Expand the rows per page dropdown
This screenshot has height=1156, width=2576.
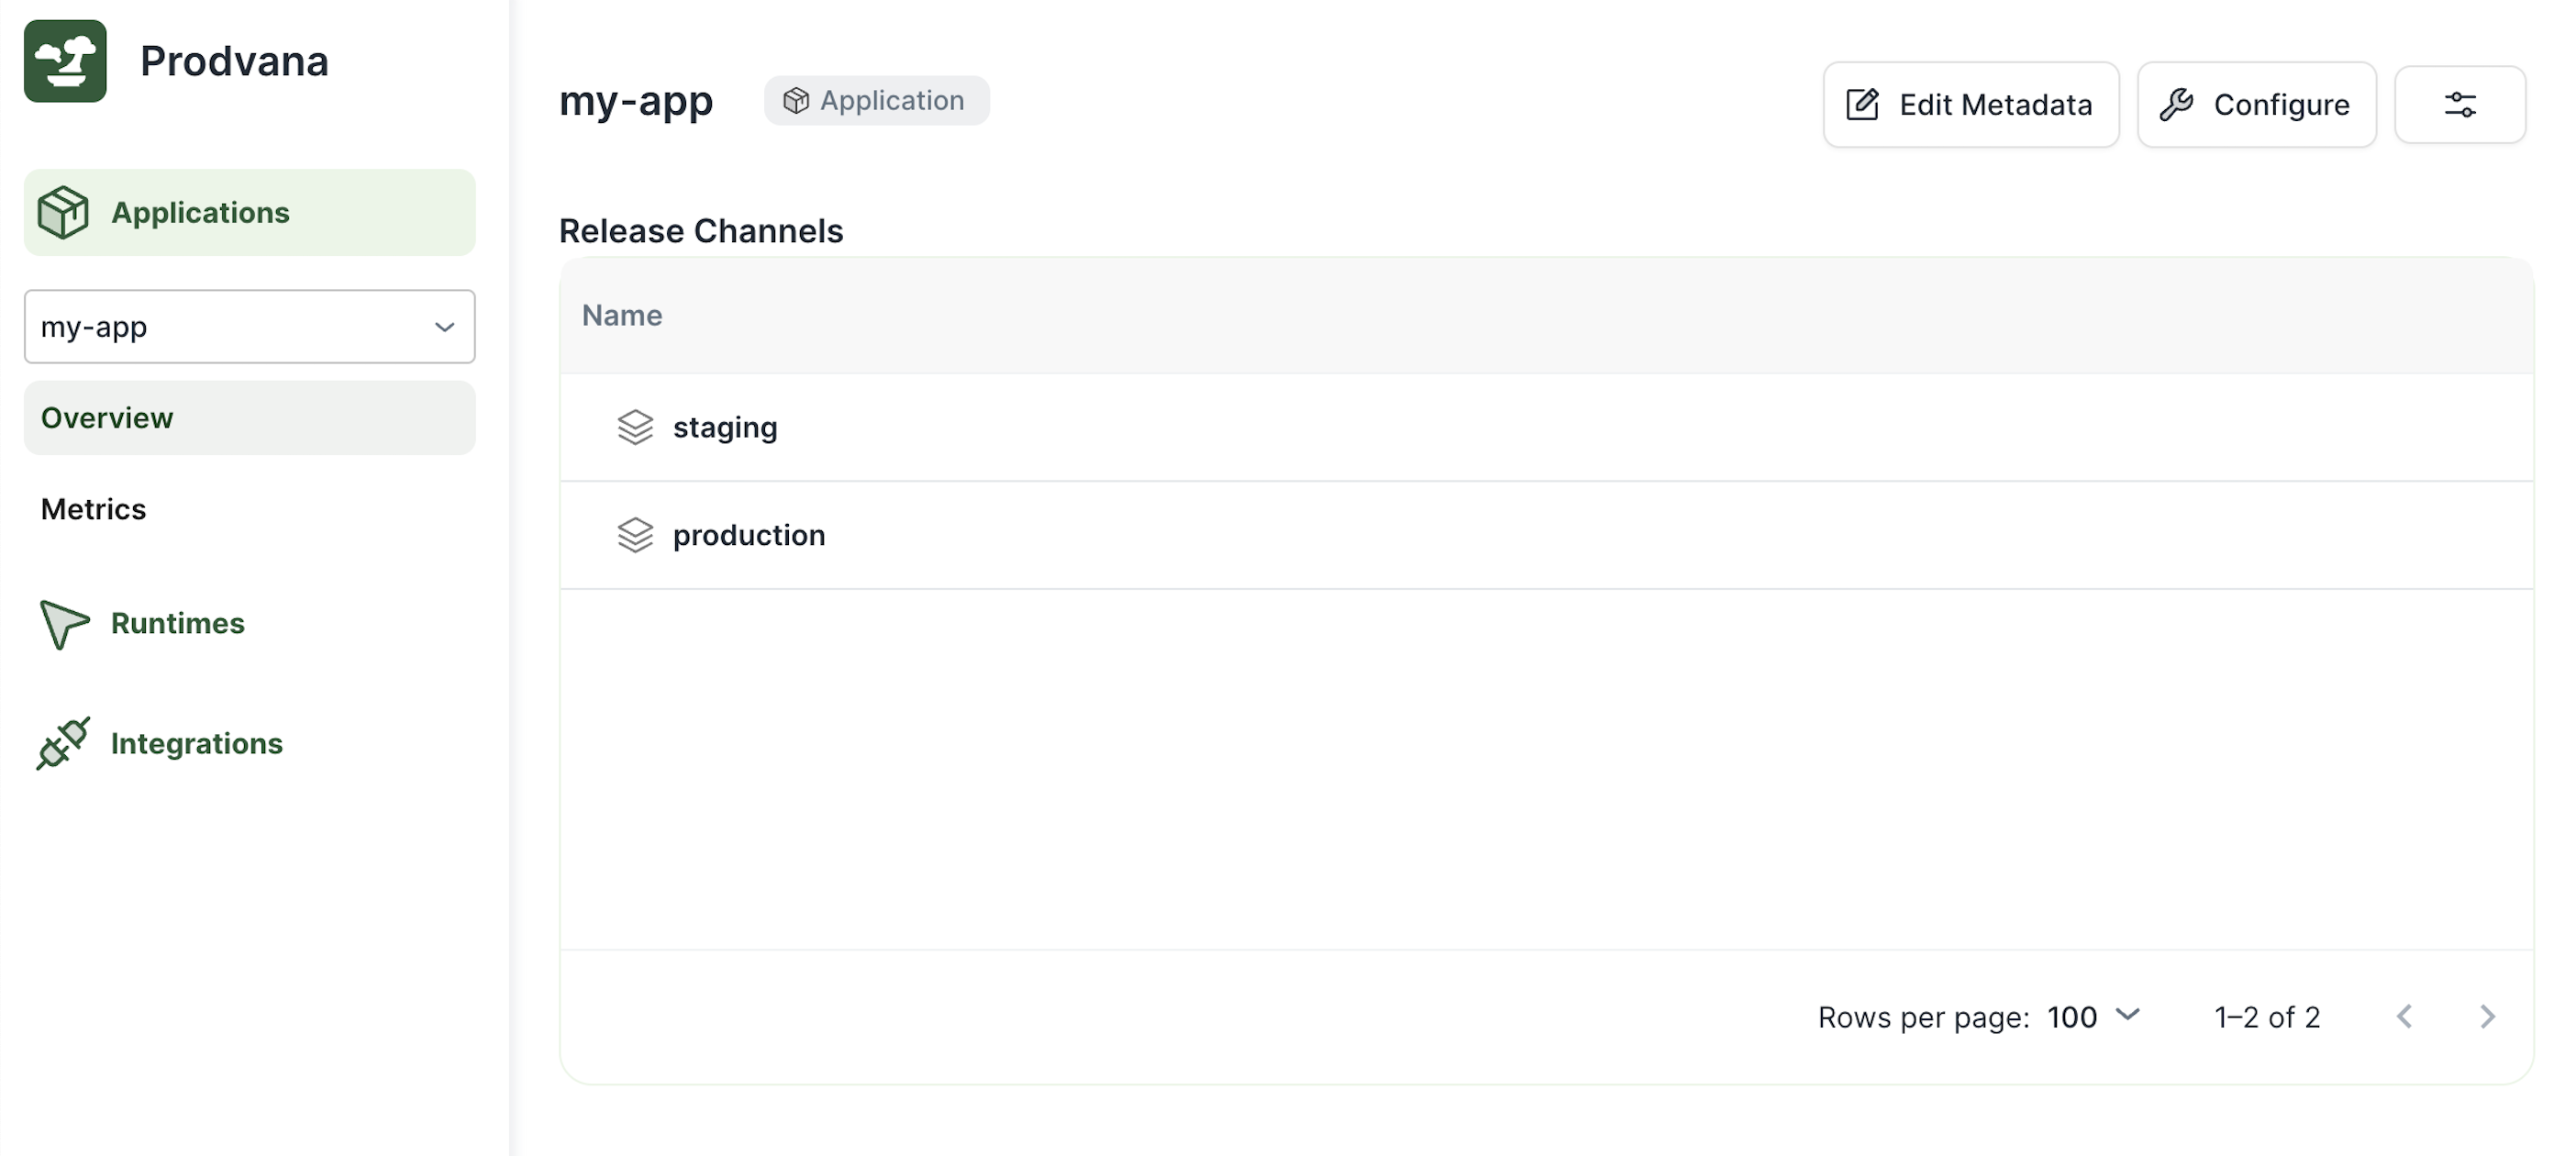tap(2094, 1017)
